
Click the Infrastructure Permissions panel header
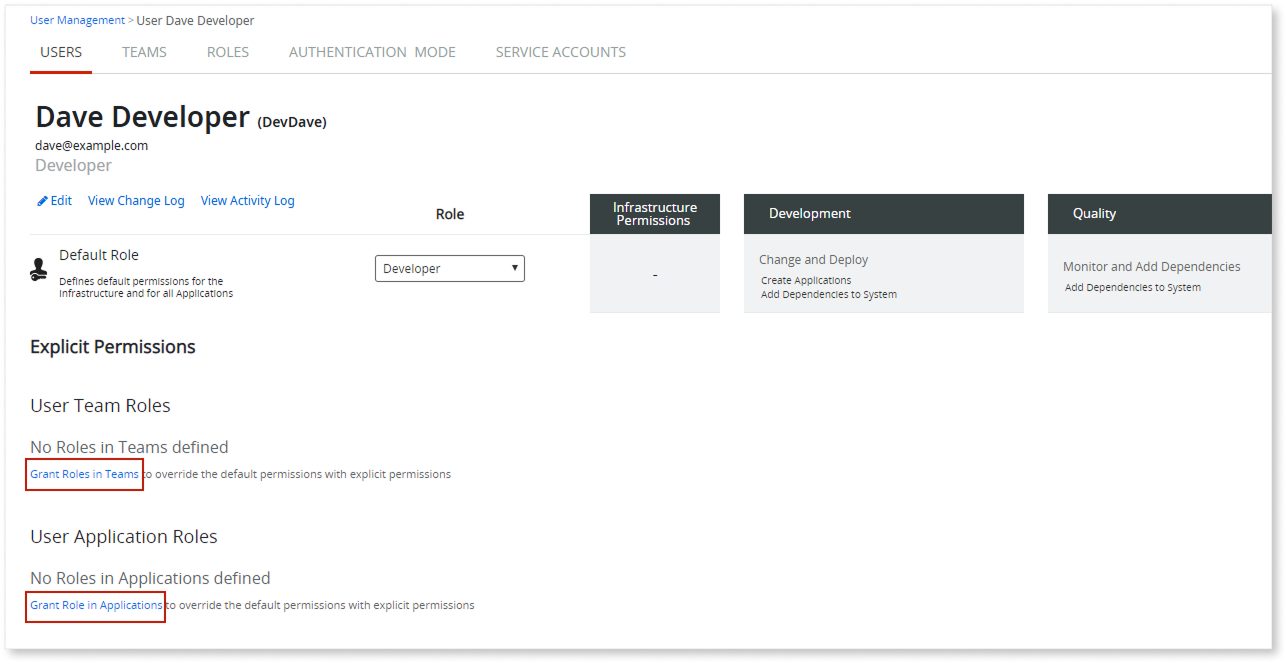654,213
